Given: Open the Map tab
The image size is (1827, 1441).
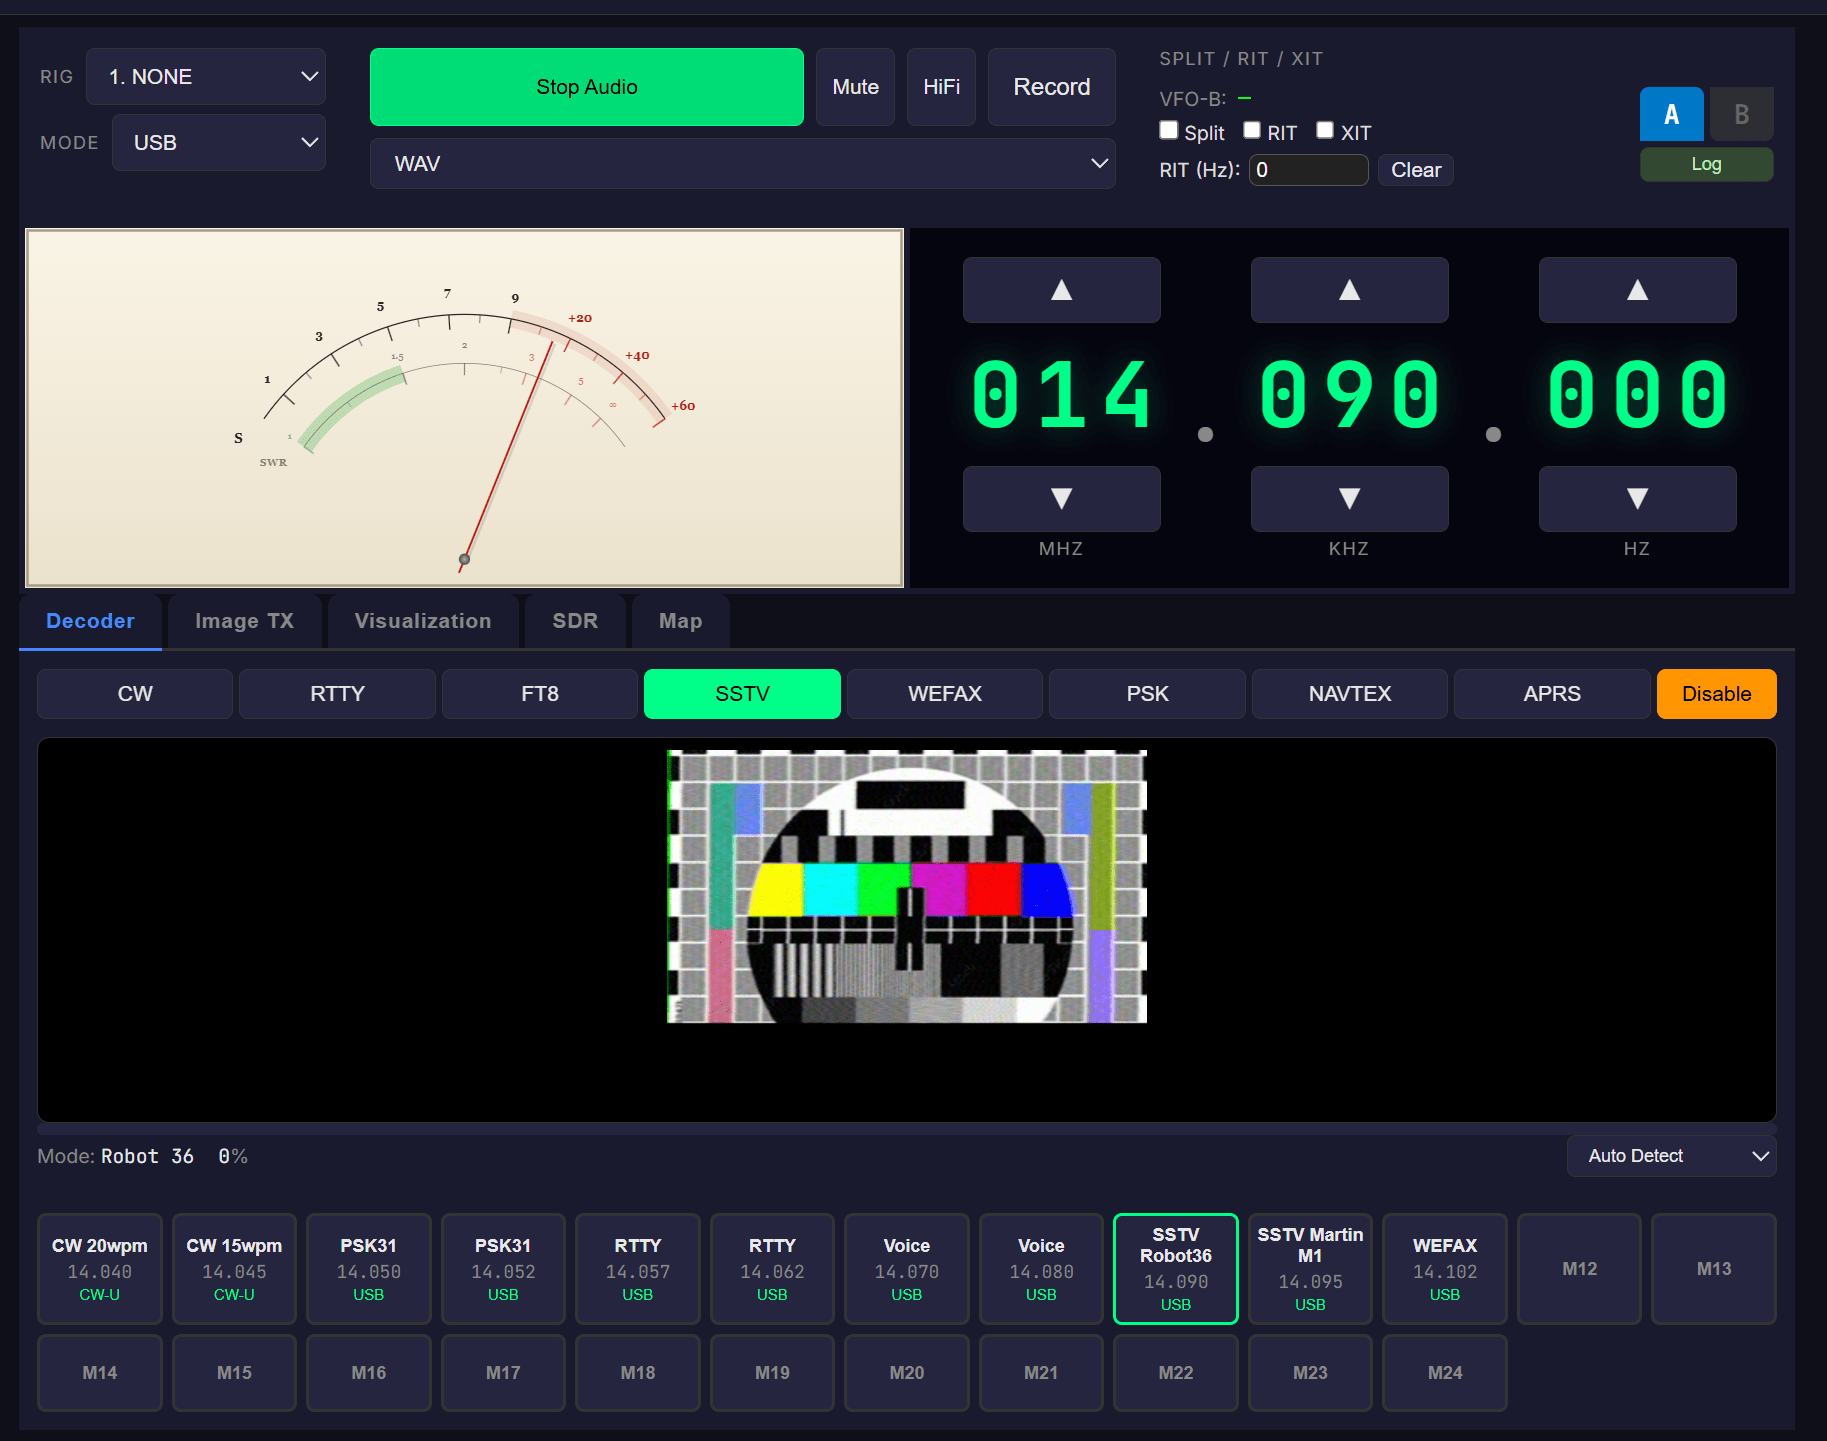Looking at the screenshot, I should [680, 621].
